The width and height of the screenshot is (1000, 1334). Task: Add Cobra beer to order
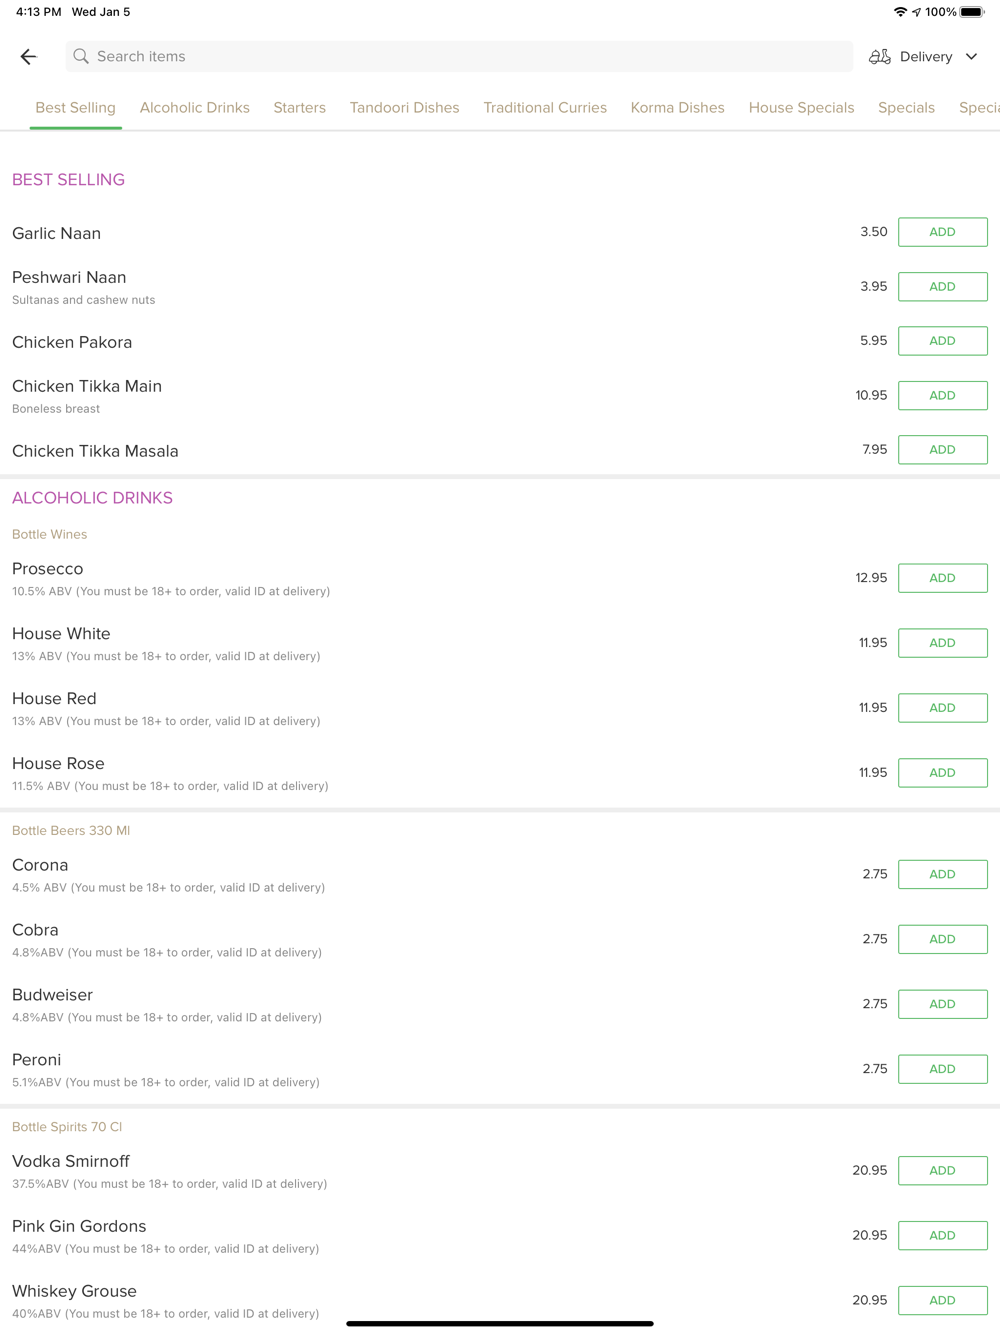pyautogui.click(x=942, y=939)
